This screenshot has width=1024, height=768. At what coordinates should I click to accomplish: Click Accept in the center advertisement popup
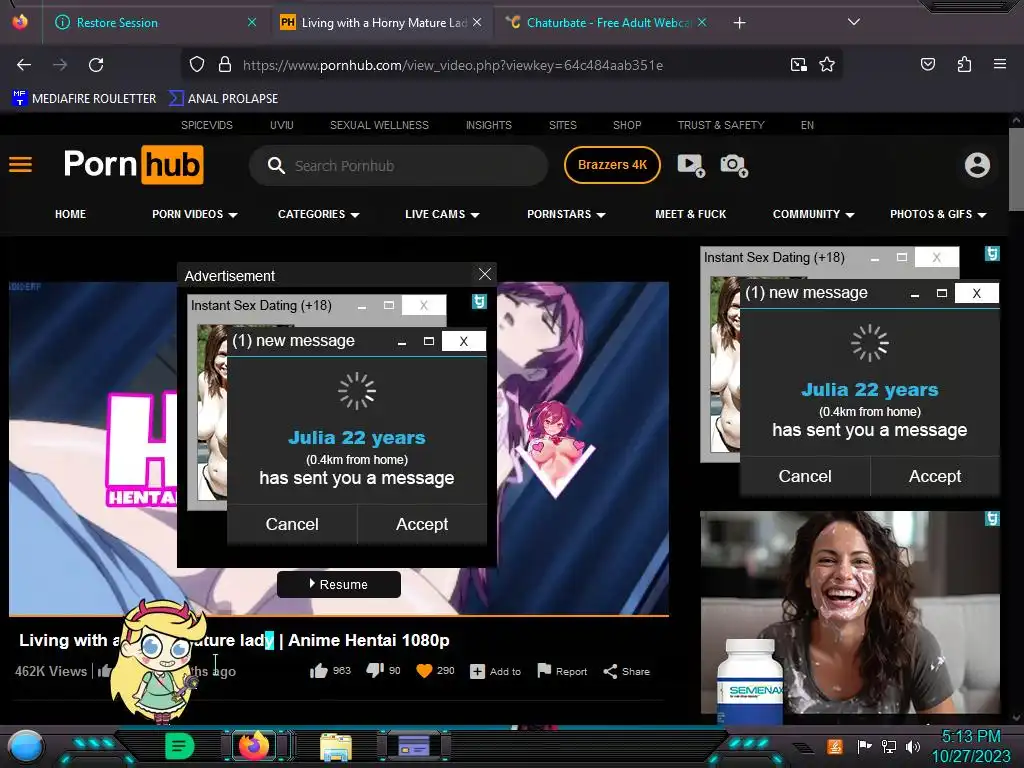point(422,524)
